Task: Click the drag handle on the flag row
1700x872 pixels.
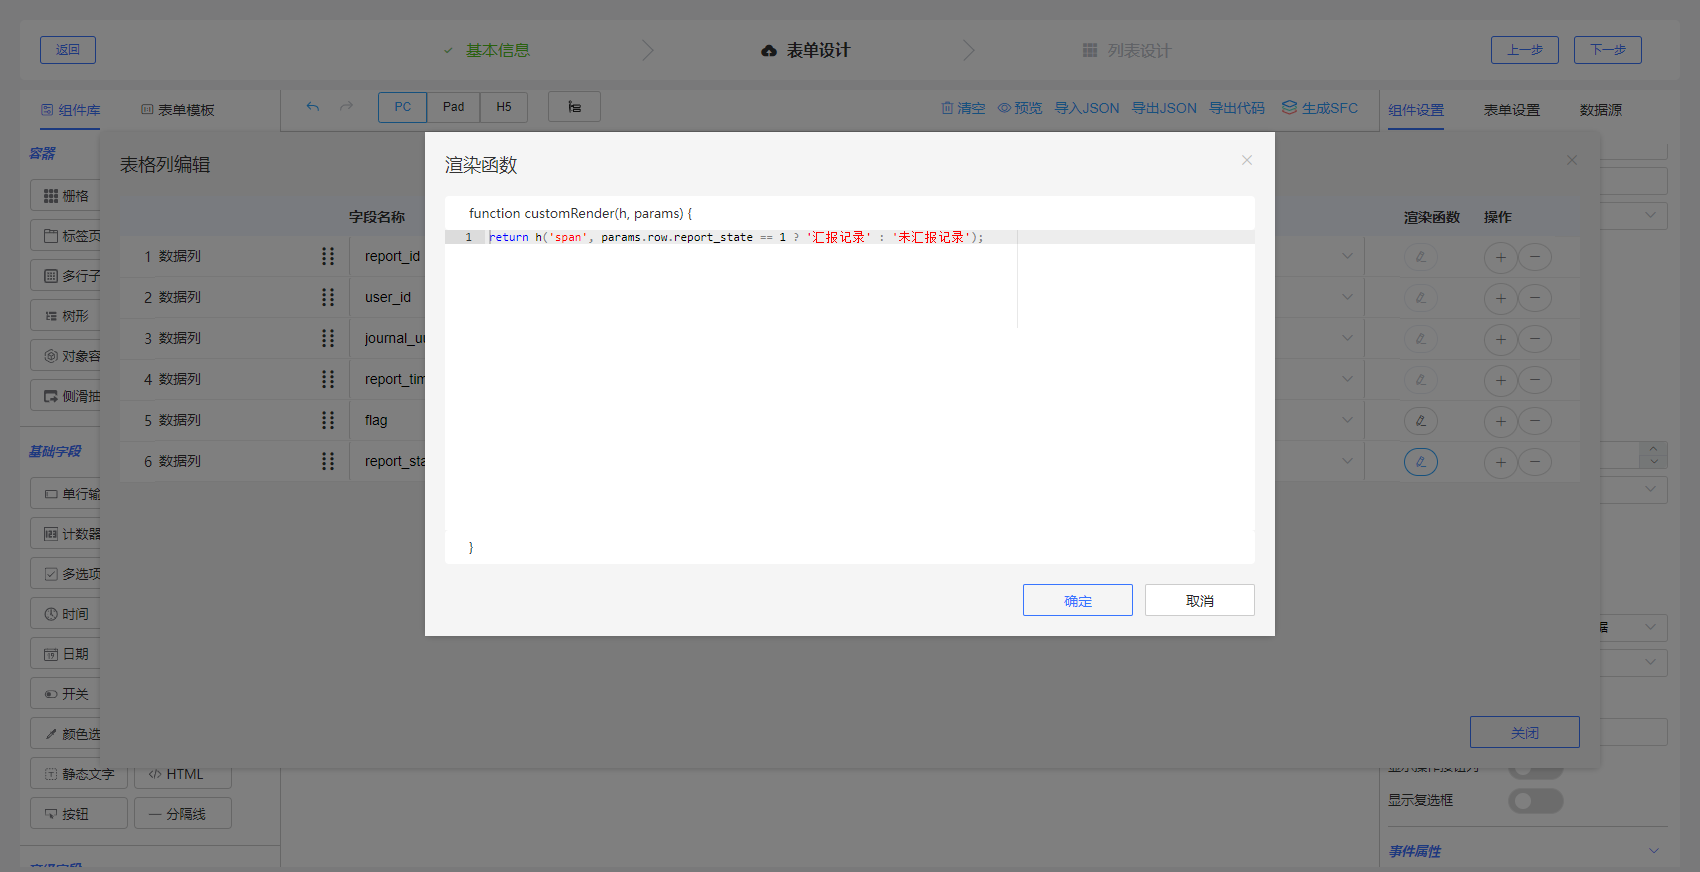Action: pyautogui.click(x=328, y=420)
